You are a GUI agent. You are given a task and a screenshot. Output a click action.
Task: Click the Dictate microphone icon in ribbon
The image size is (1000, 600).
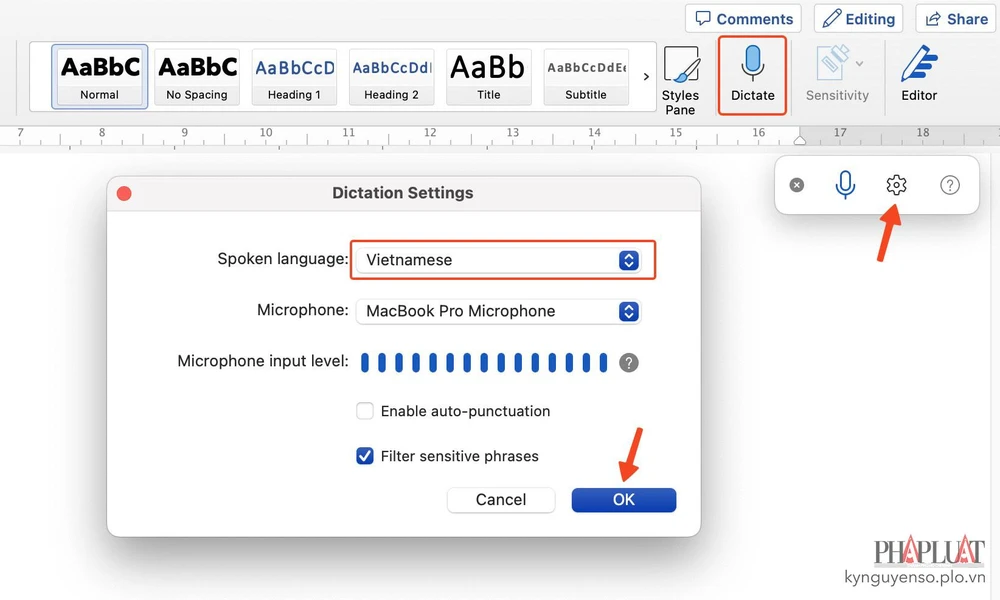point(752,66)
